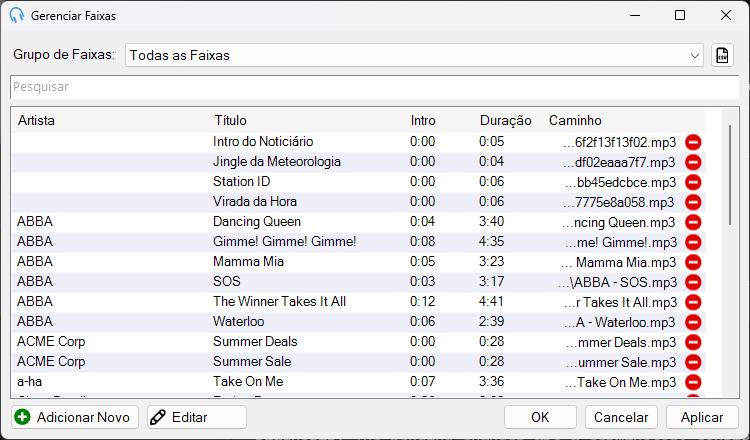Confirm with the OK button
This screenshot has width=750, height=440.
[x=540, y=417]
